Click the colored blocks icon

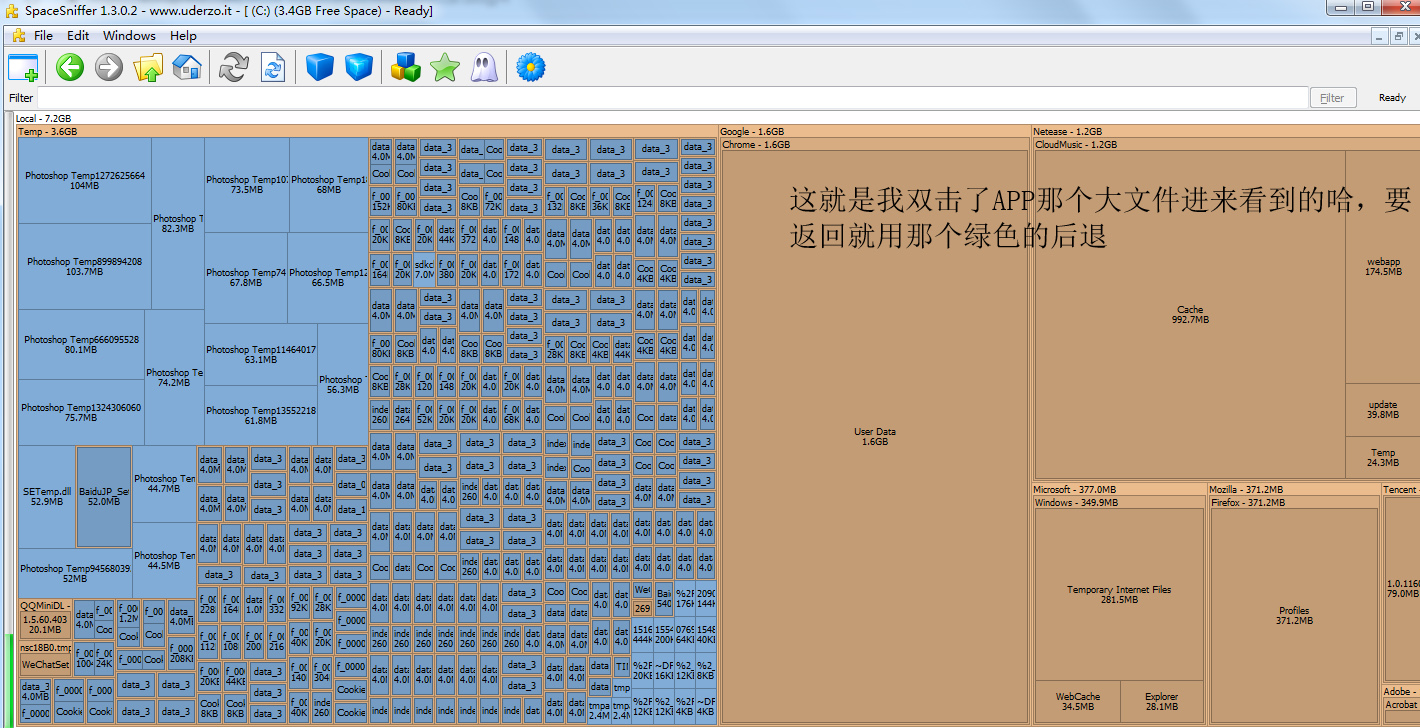click(405, 68)
